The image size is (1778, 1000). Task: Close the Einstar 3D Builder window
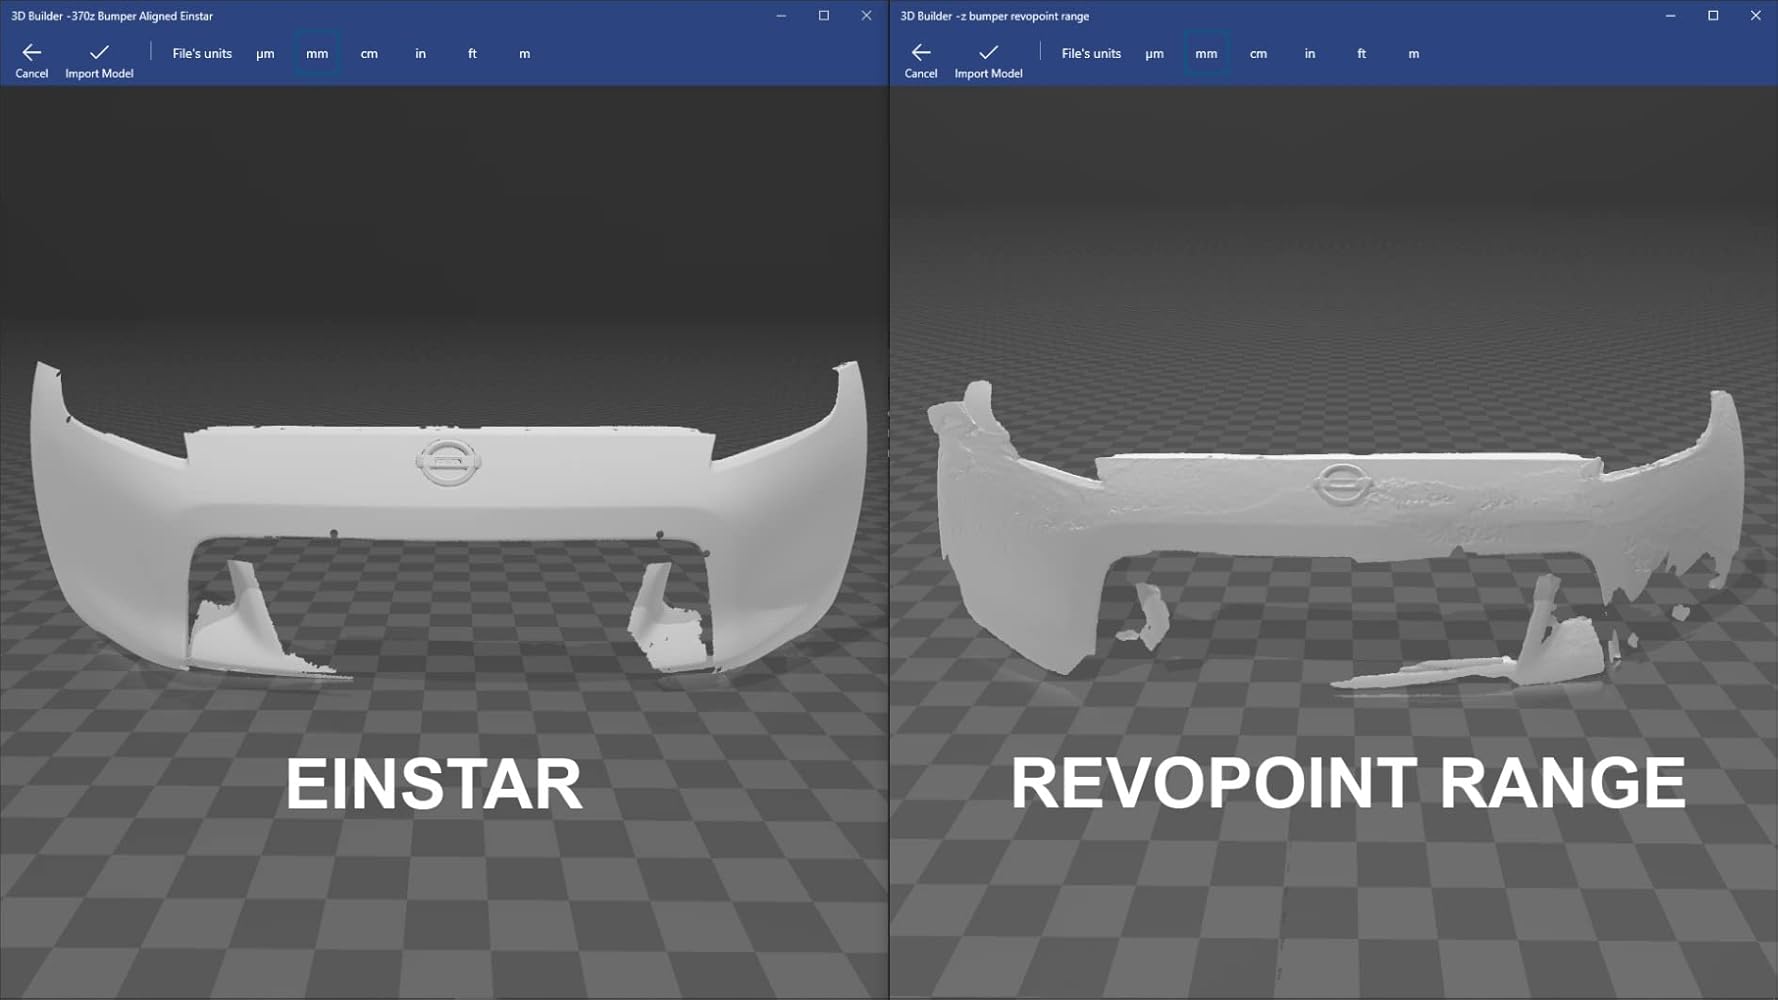[x=866, y=16]
